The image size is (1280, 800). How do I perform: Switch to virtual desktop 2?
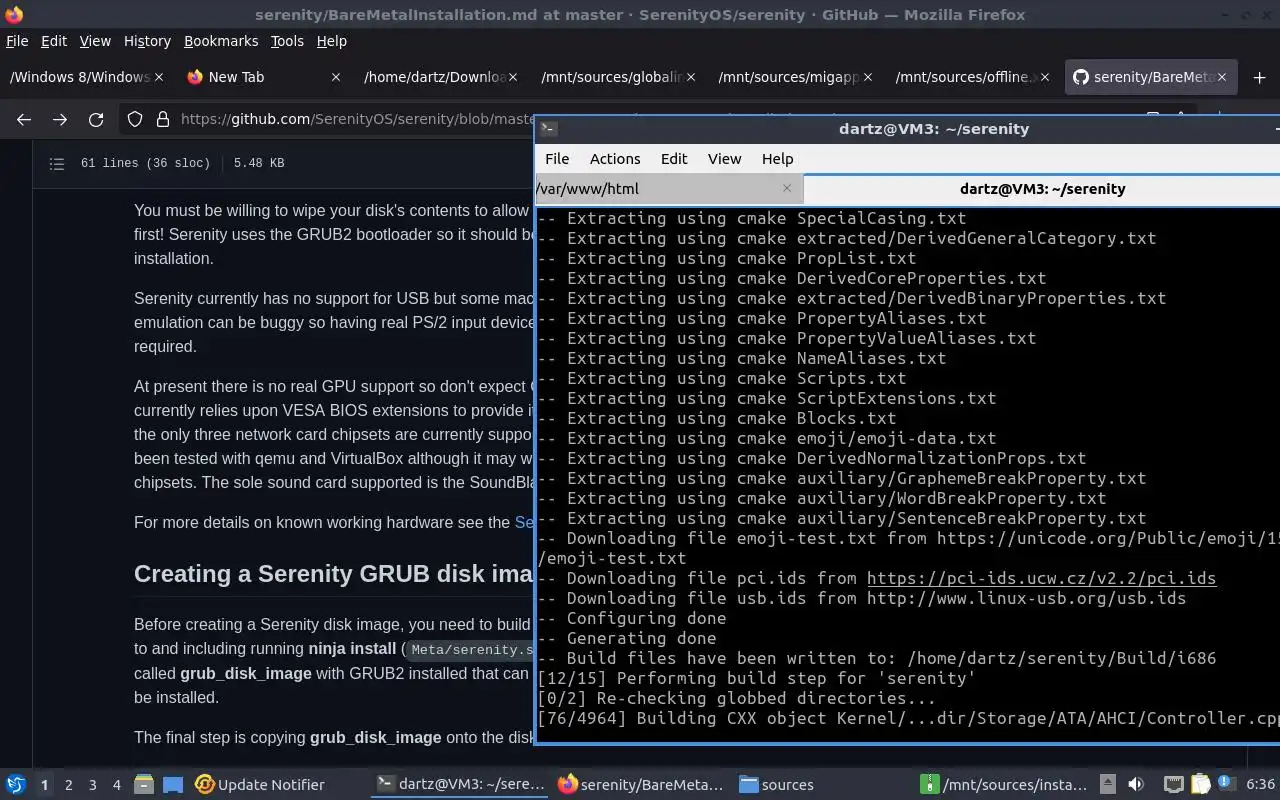pyautogui.click(x=69, y=785)
